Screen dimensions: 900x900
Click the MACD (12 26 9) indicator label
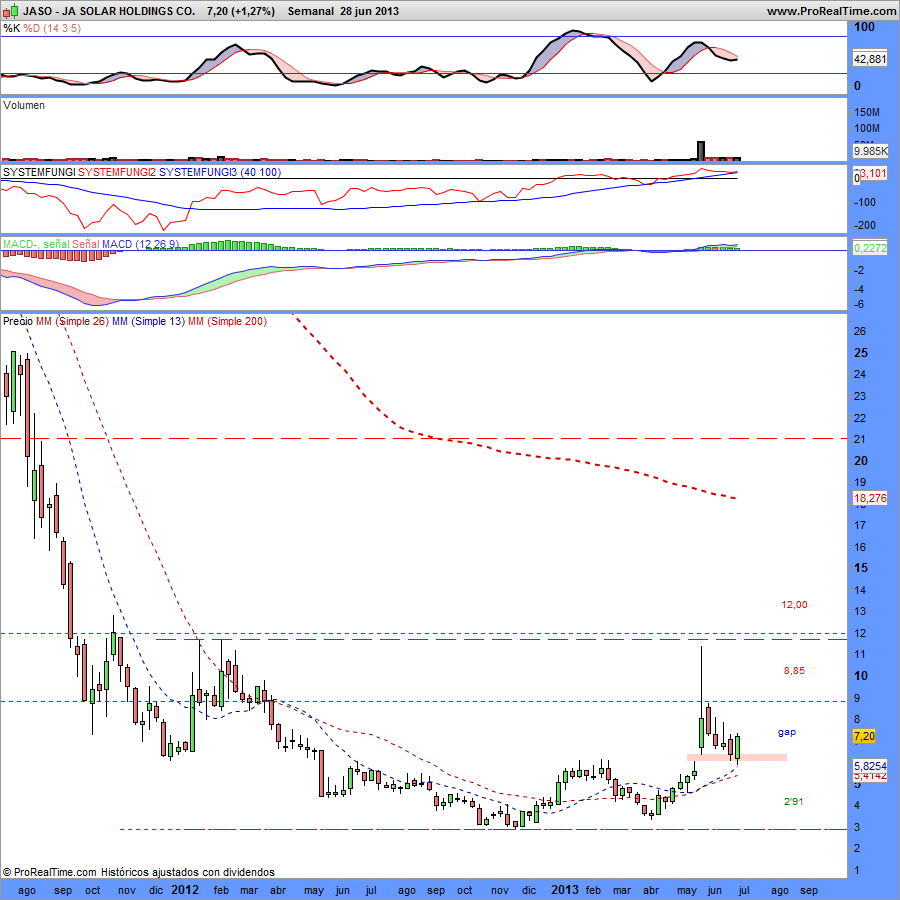141,244
